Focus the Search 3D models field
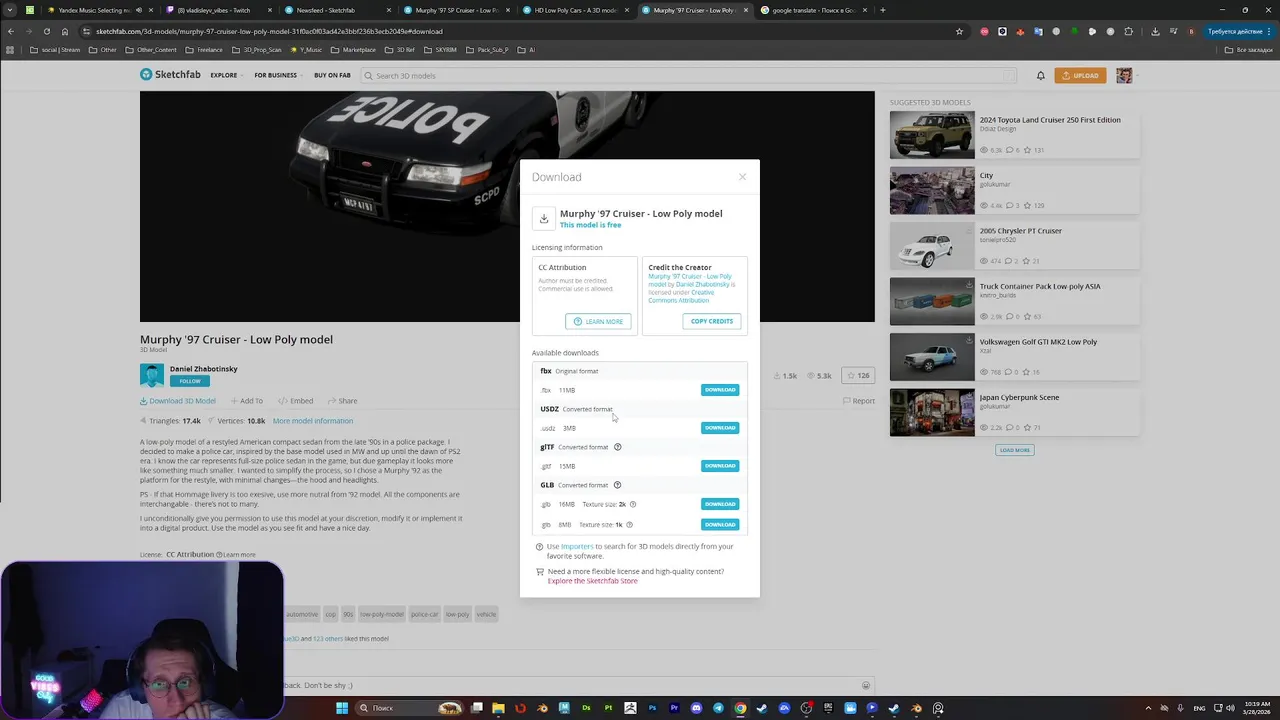Screen dimensions: 1280x720 tap(688, 75)
